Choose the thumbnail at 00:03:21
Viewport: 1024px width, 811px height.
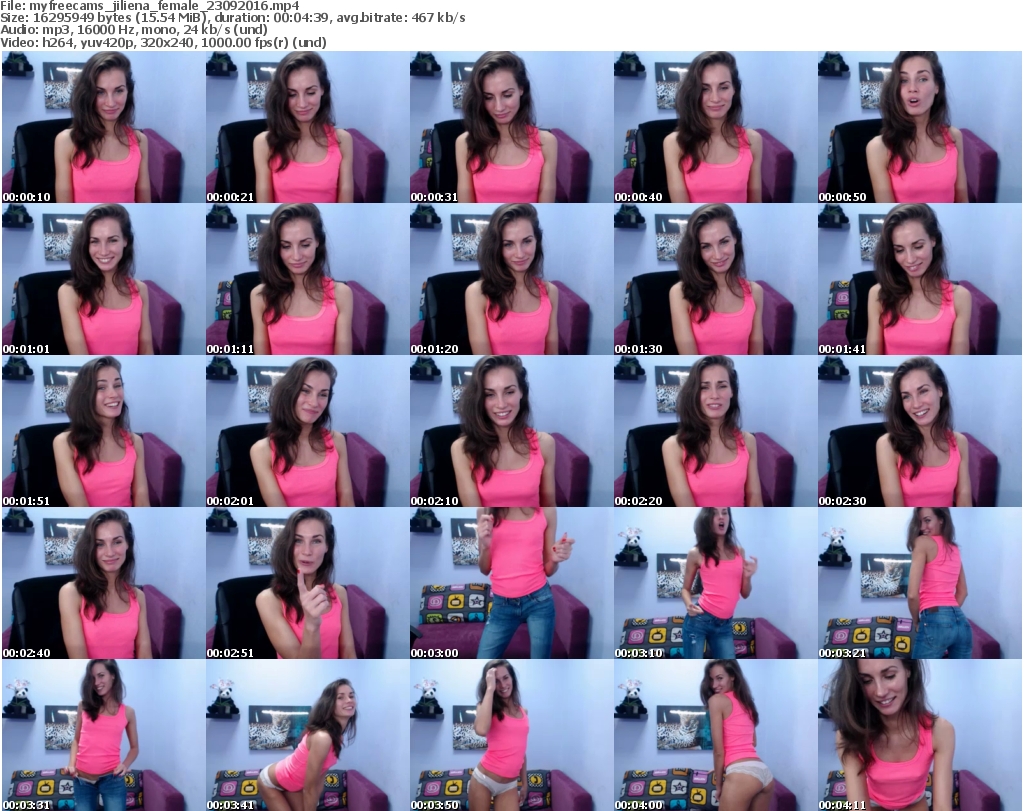coord(920,583)
